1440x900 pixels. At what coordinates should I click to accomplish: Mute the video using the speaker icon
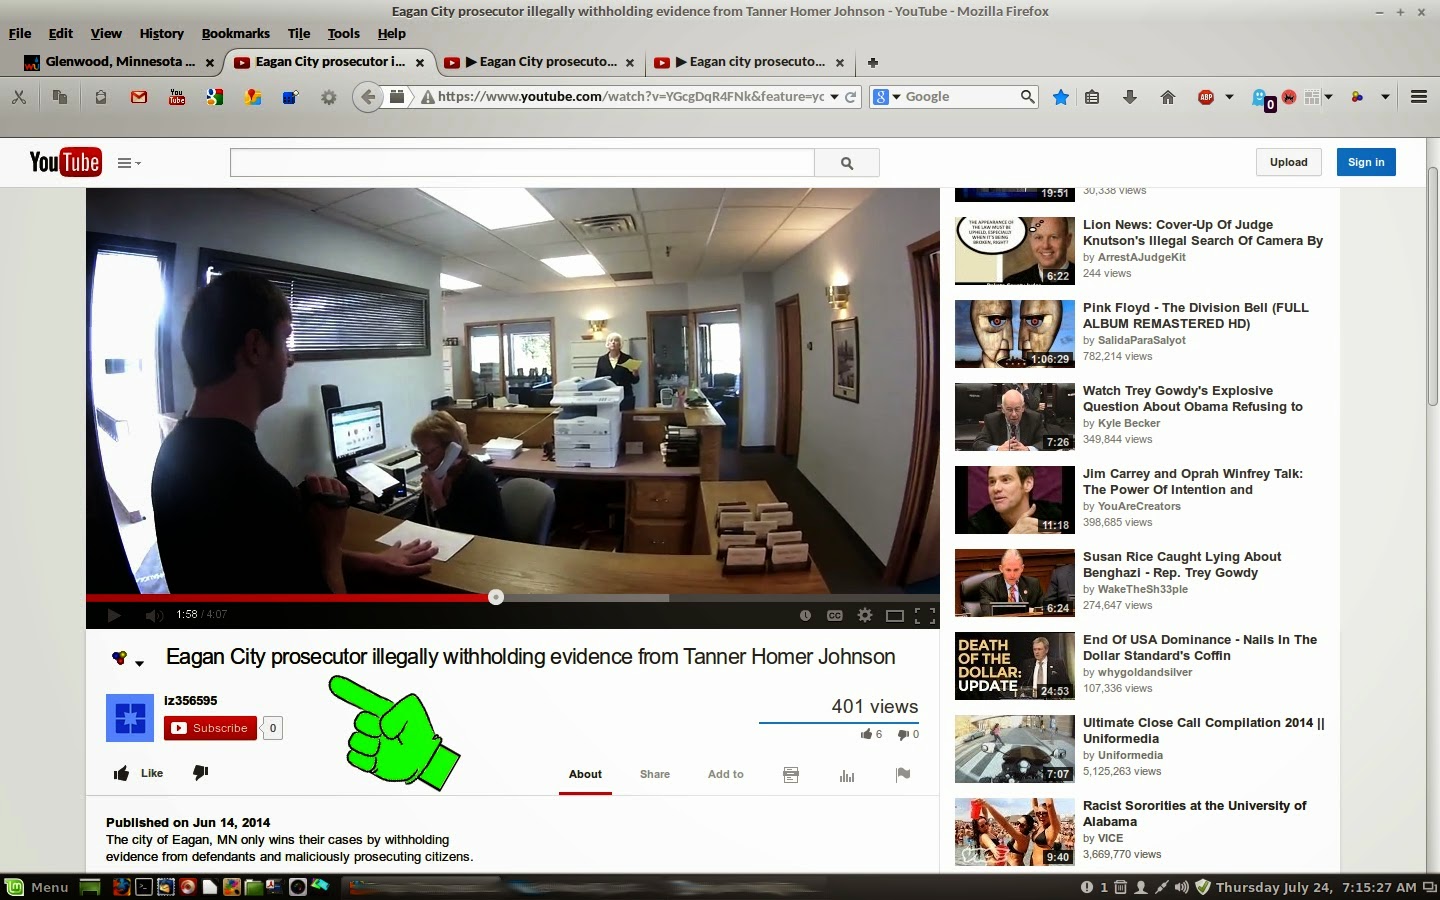[x=154, y=615]
